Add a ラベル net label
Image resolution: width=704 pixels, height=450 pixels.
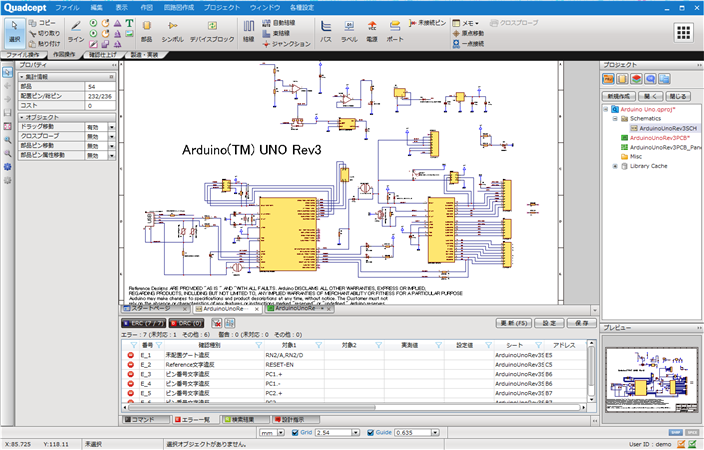pos(349,31)
